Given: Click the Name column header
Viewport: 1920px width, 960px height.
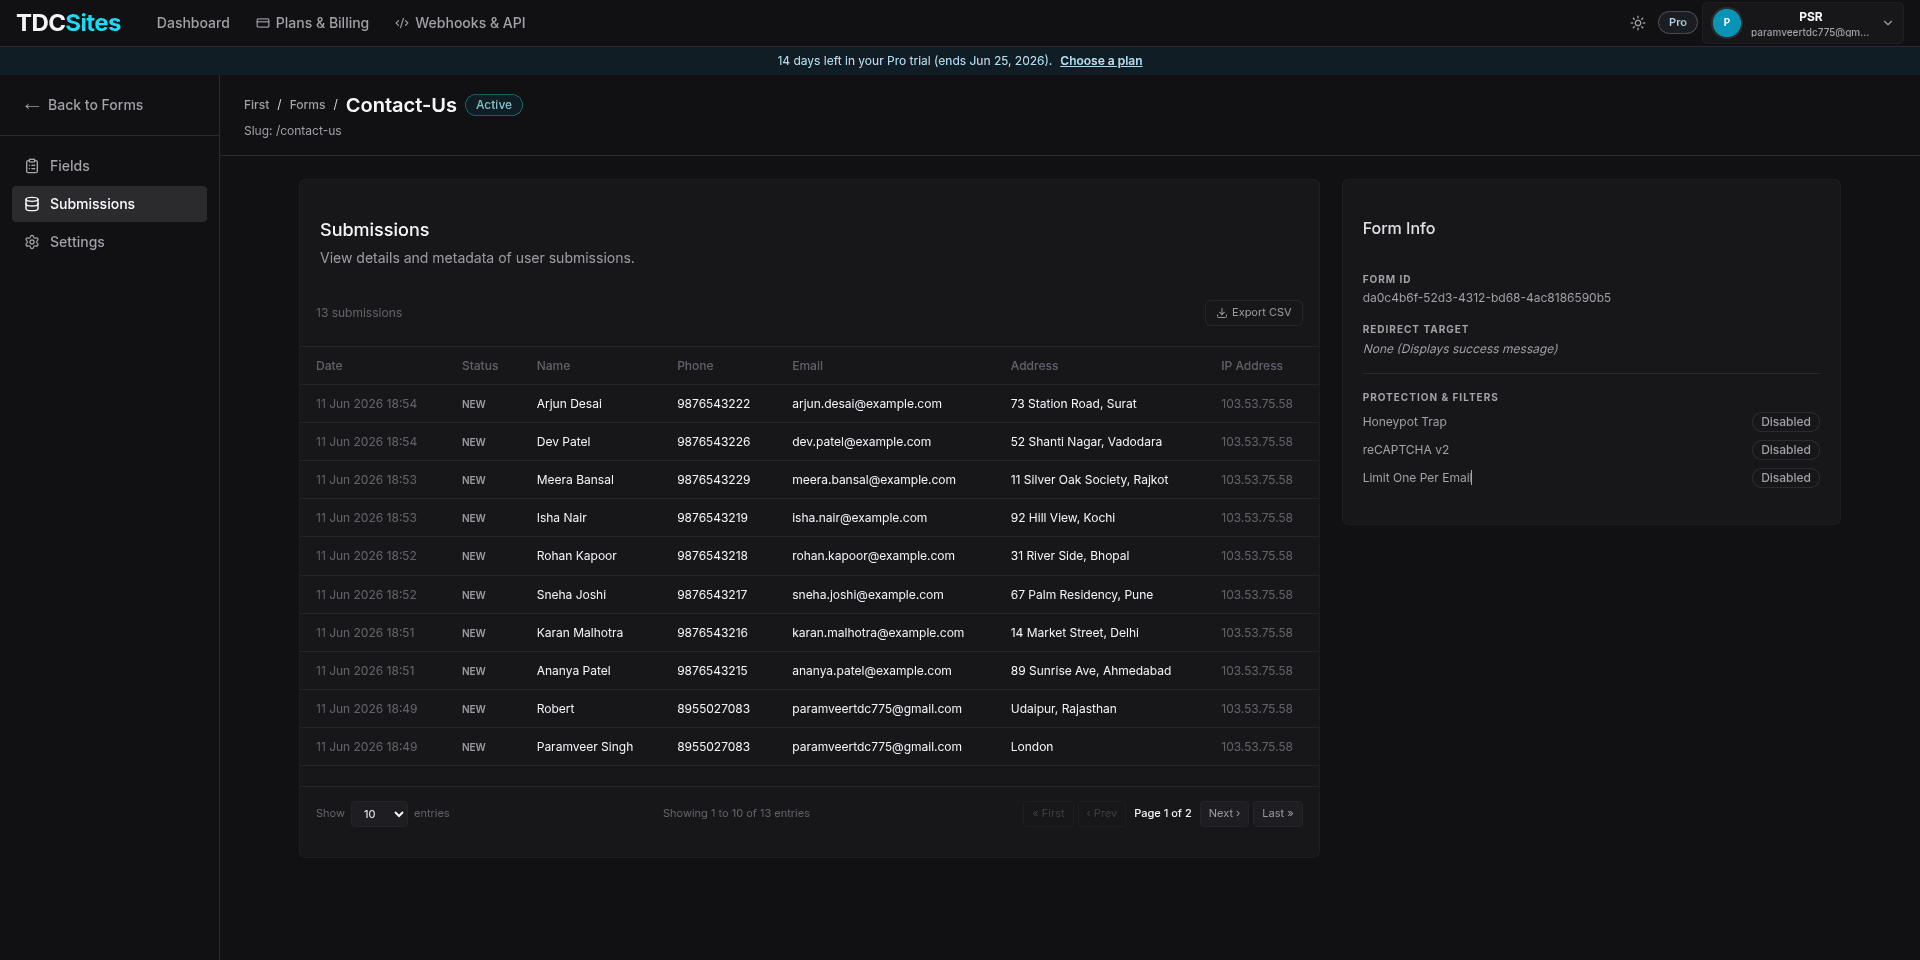Looking at the screenshot, I should pyautogui.click(x=553, y=366).
